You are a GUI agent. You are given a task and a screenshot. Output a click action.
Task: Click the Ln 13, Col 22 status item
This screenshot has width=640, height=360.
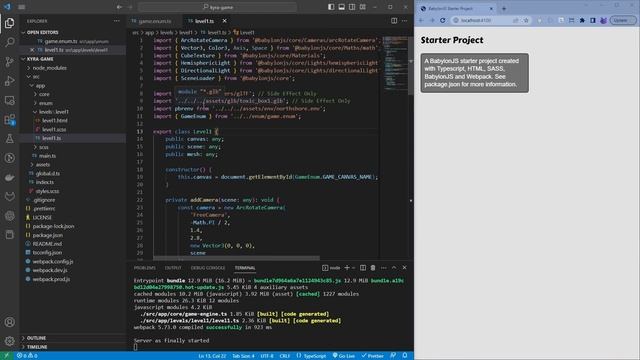(212, 356)
